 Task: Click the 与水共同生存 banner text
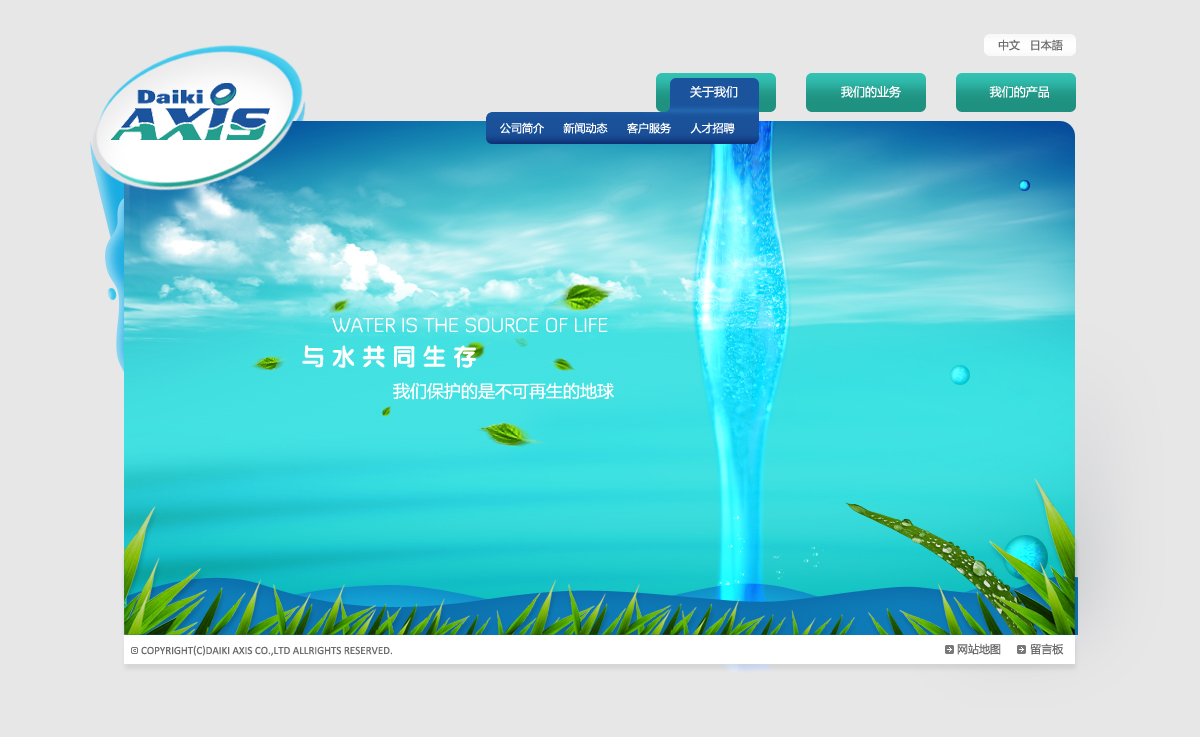click(x=390, y=357)
